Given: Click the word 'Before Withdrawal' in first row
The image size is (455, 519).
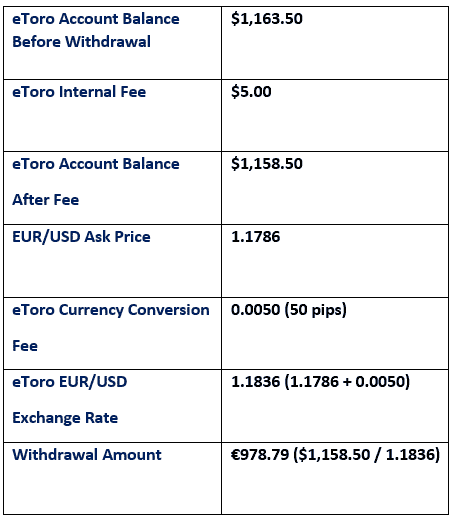Looking at the screenshot, I should point(81,42).
